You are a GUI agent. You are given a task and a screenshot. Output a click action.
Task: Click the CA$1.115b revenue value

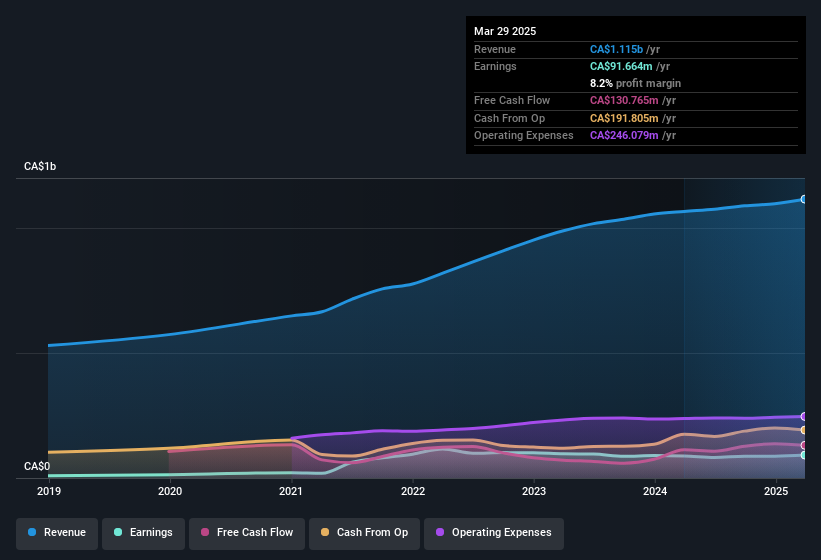pyautogui.click(x=616, y=49)
